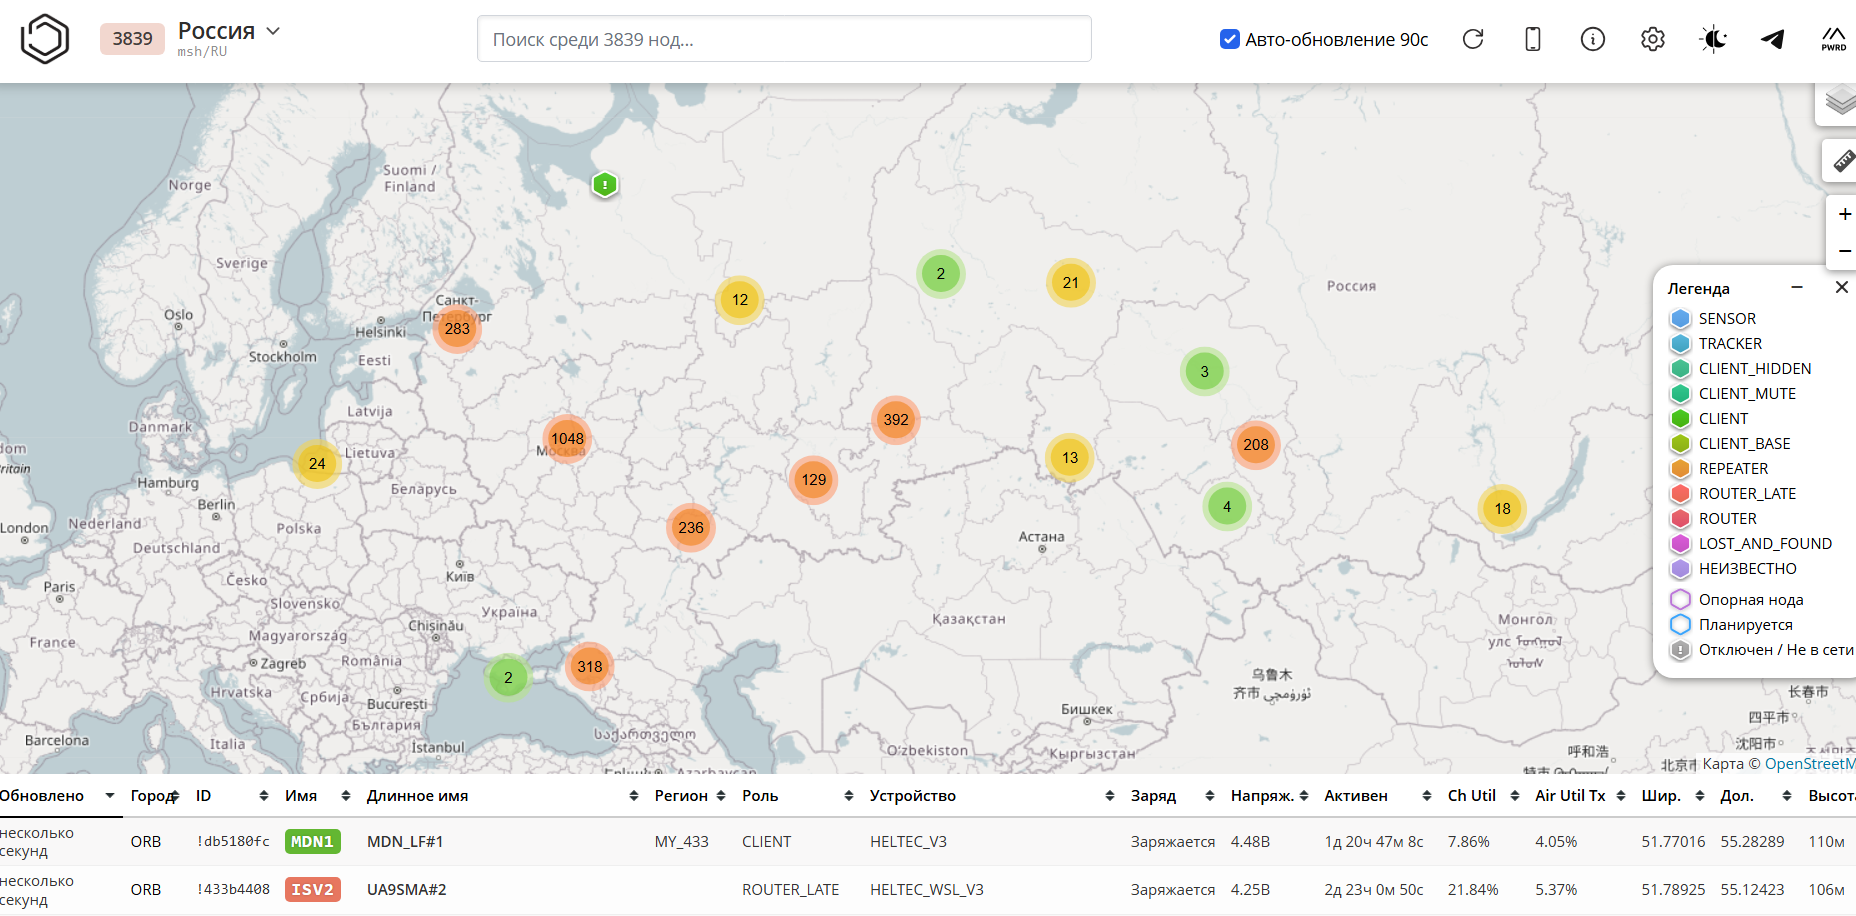Open the OpenStreetMap attribution link
1856x916 pixels.
[x=1809, y=764]
